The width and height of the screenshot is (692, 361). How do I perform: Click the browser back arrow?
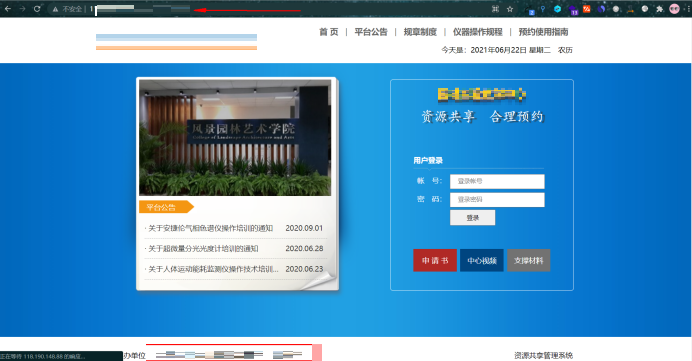pyautogui.click(x=8, y=8)
